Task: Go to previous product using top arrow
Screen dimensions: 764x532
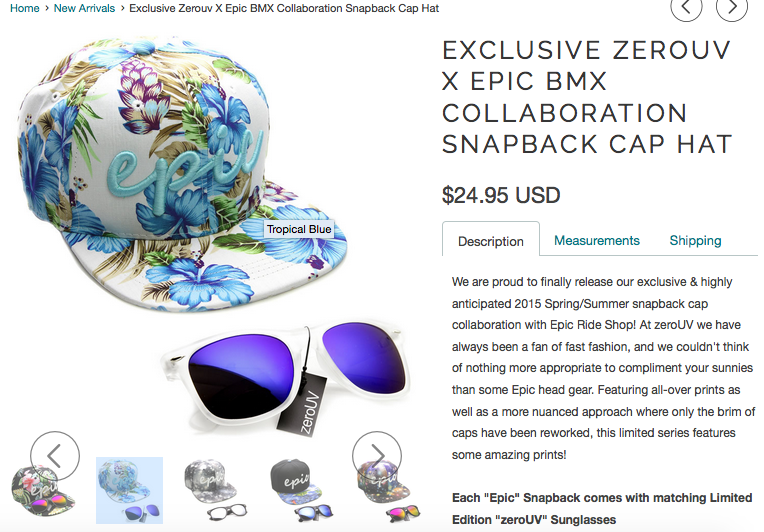Action: 686,7
